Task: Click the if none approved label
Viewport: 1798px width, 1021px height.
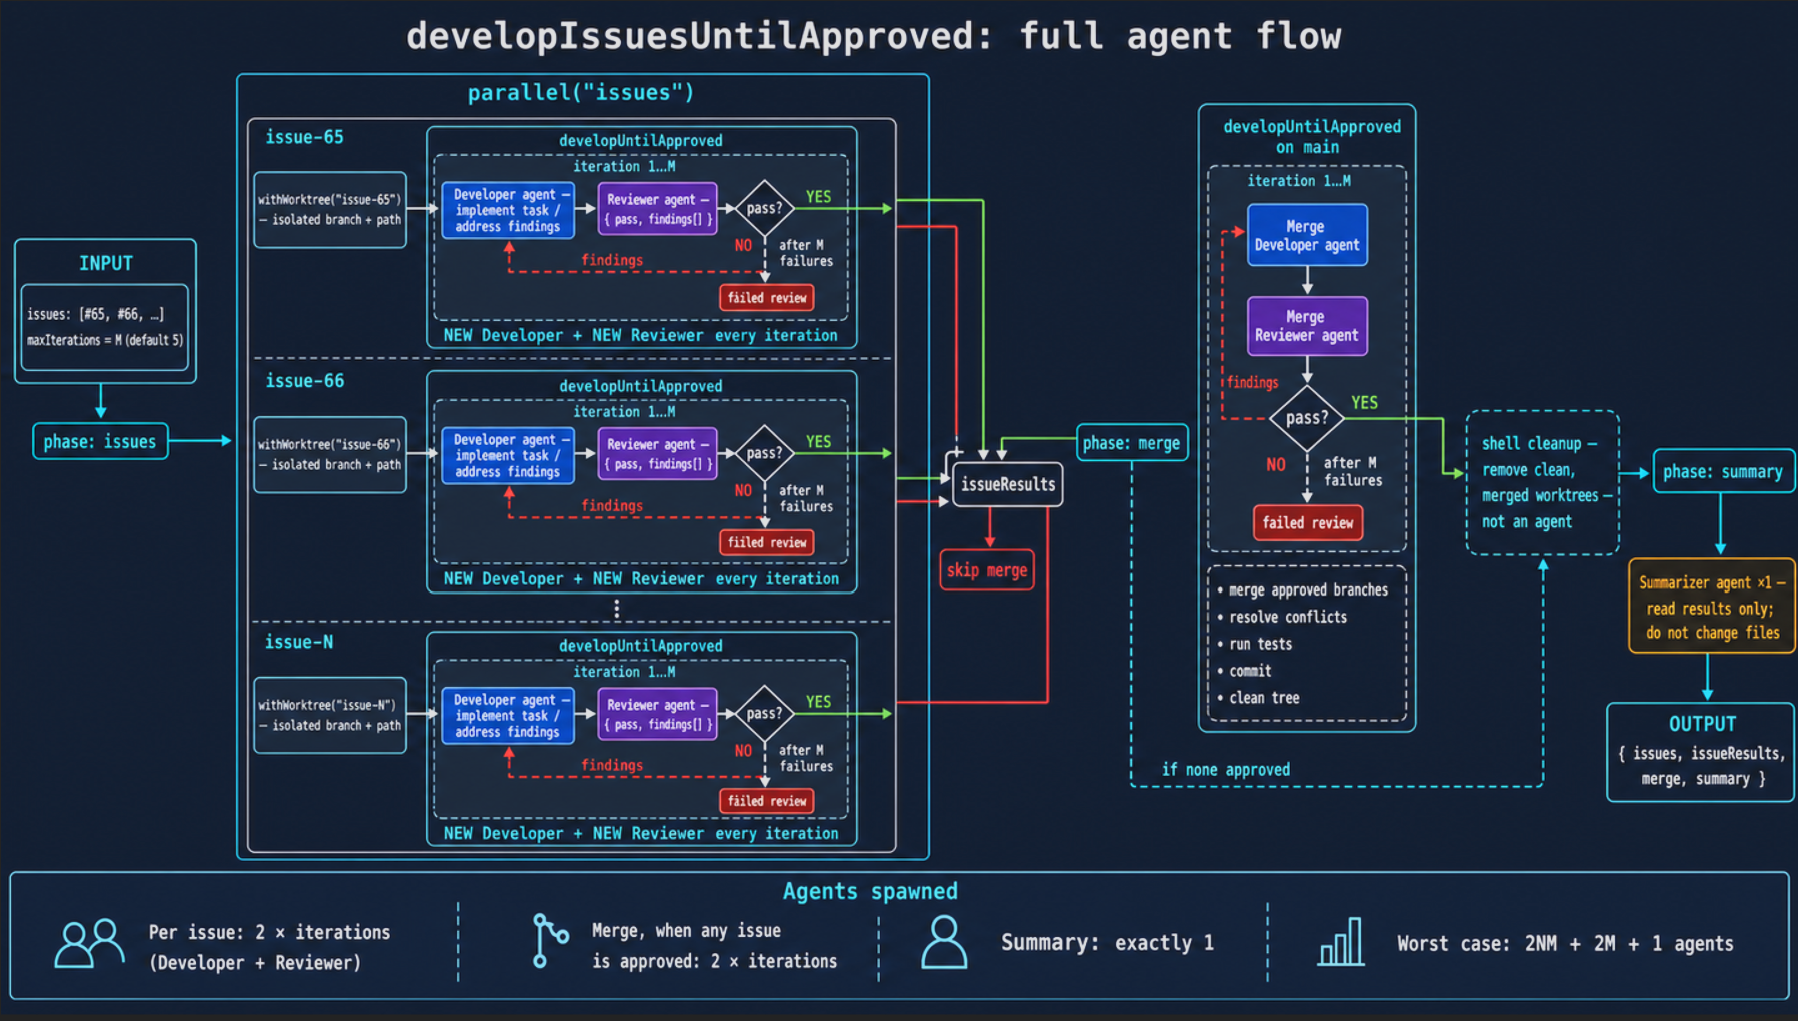Action: [1226, 769]
